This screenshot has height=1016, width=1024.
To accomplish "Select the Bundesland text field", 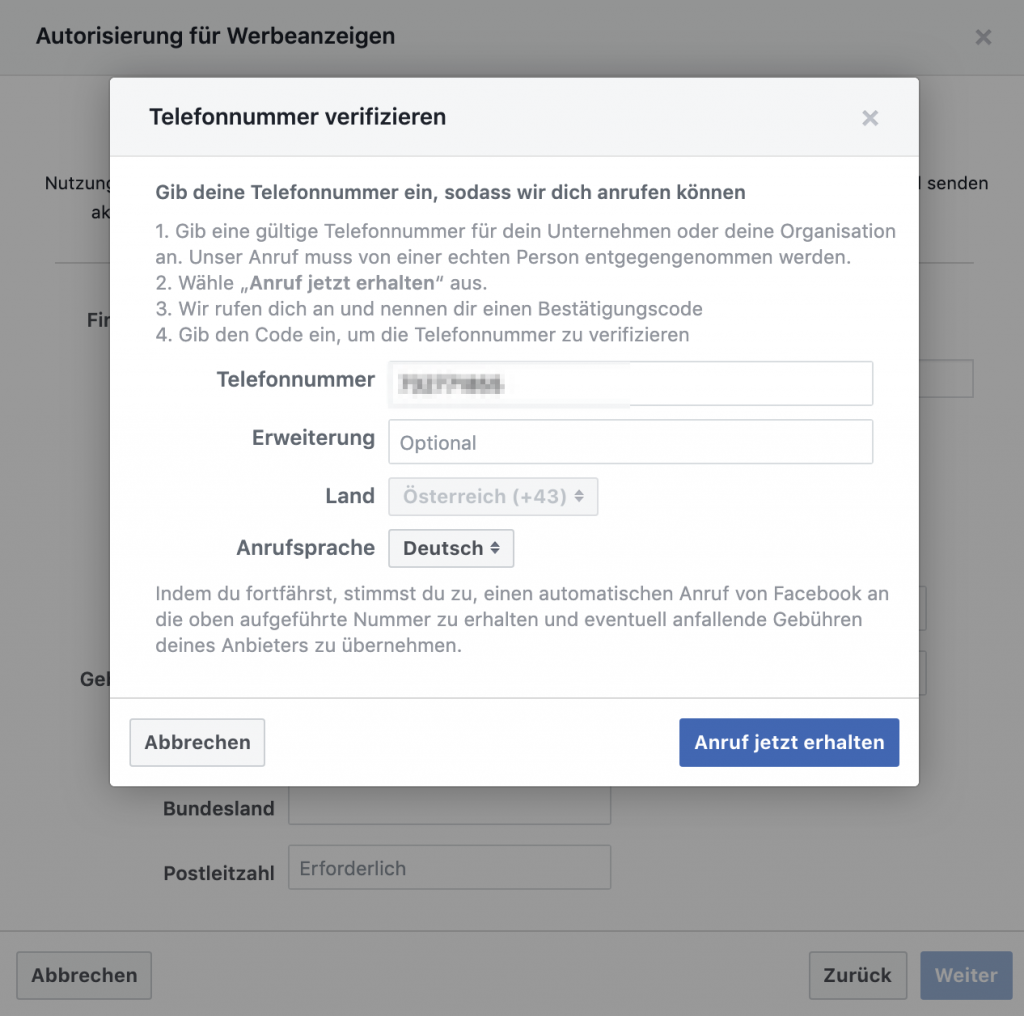I will point(449,807).
